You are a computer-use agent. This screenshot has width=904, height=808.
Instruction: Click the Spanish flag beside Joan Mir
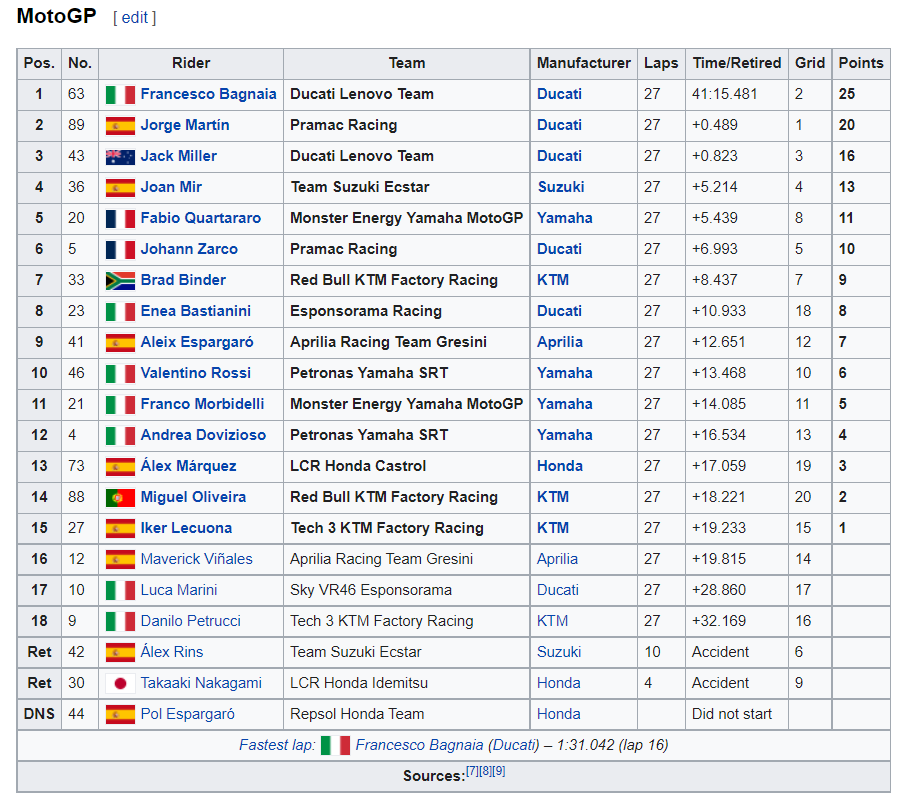coord(120,187)
